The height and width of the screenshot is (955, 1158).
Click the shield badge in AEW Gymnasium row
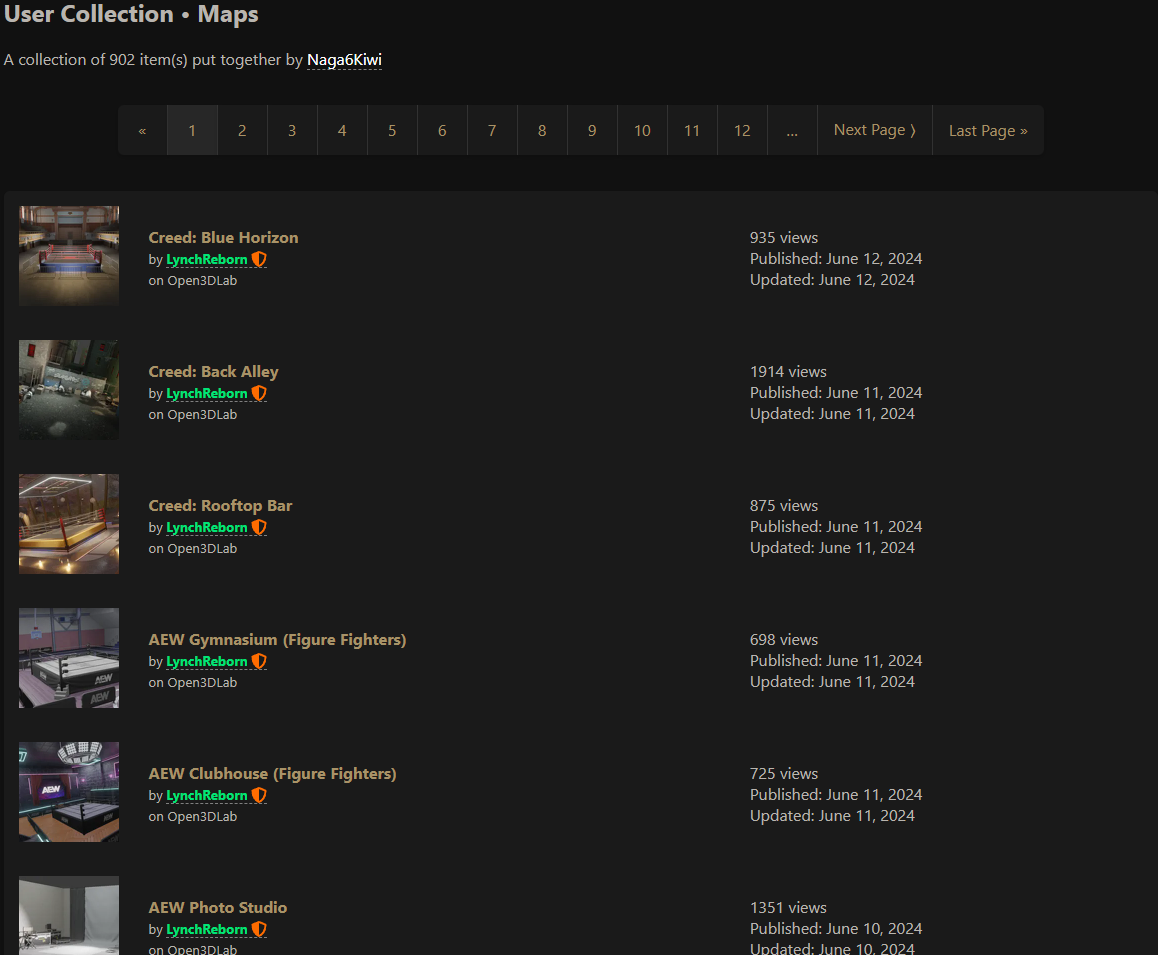(x=258, y=661)
